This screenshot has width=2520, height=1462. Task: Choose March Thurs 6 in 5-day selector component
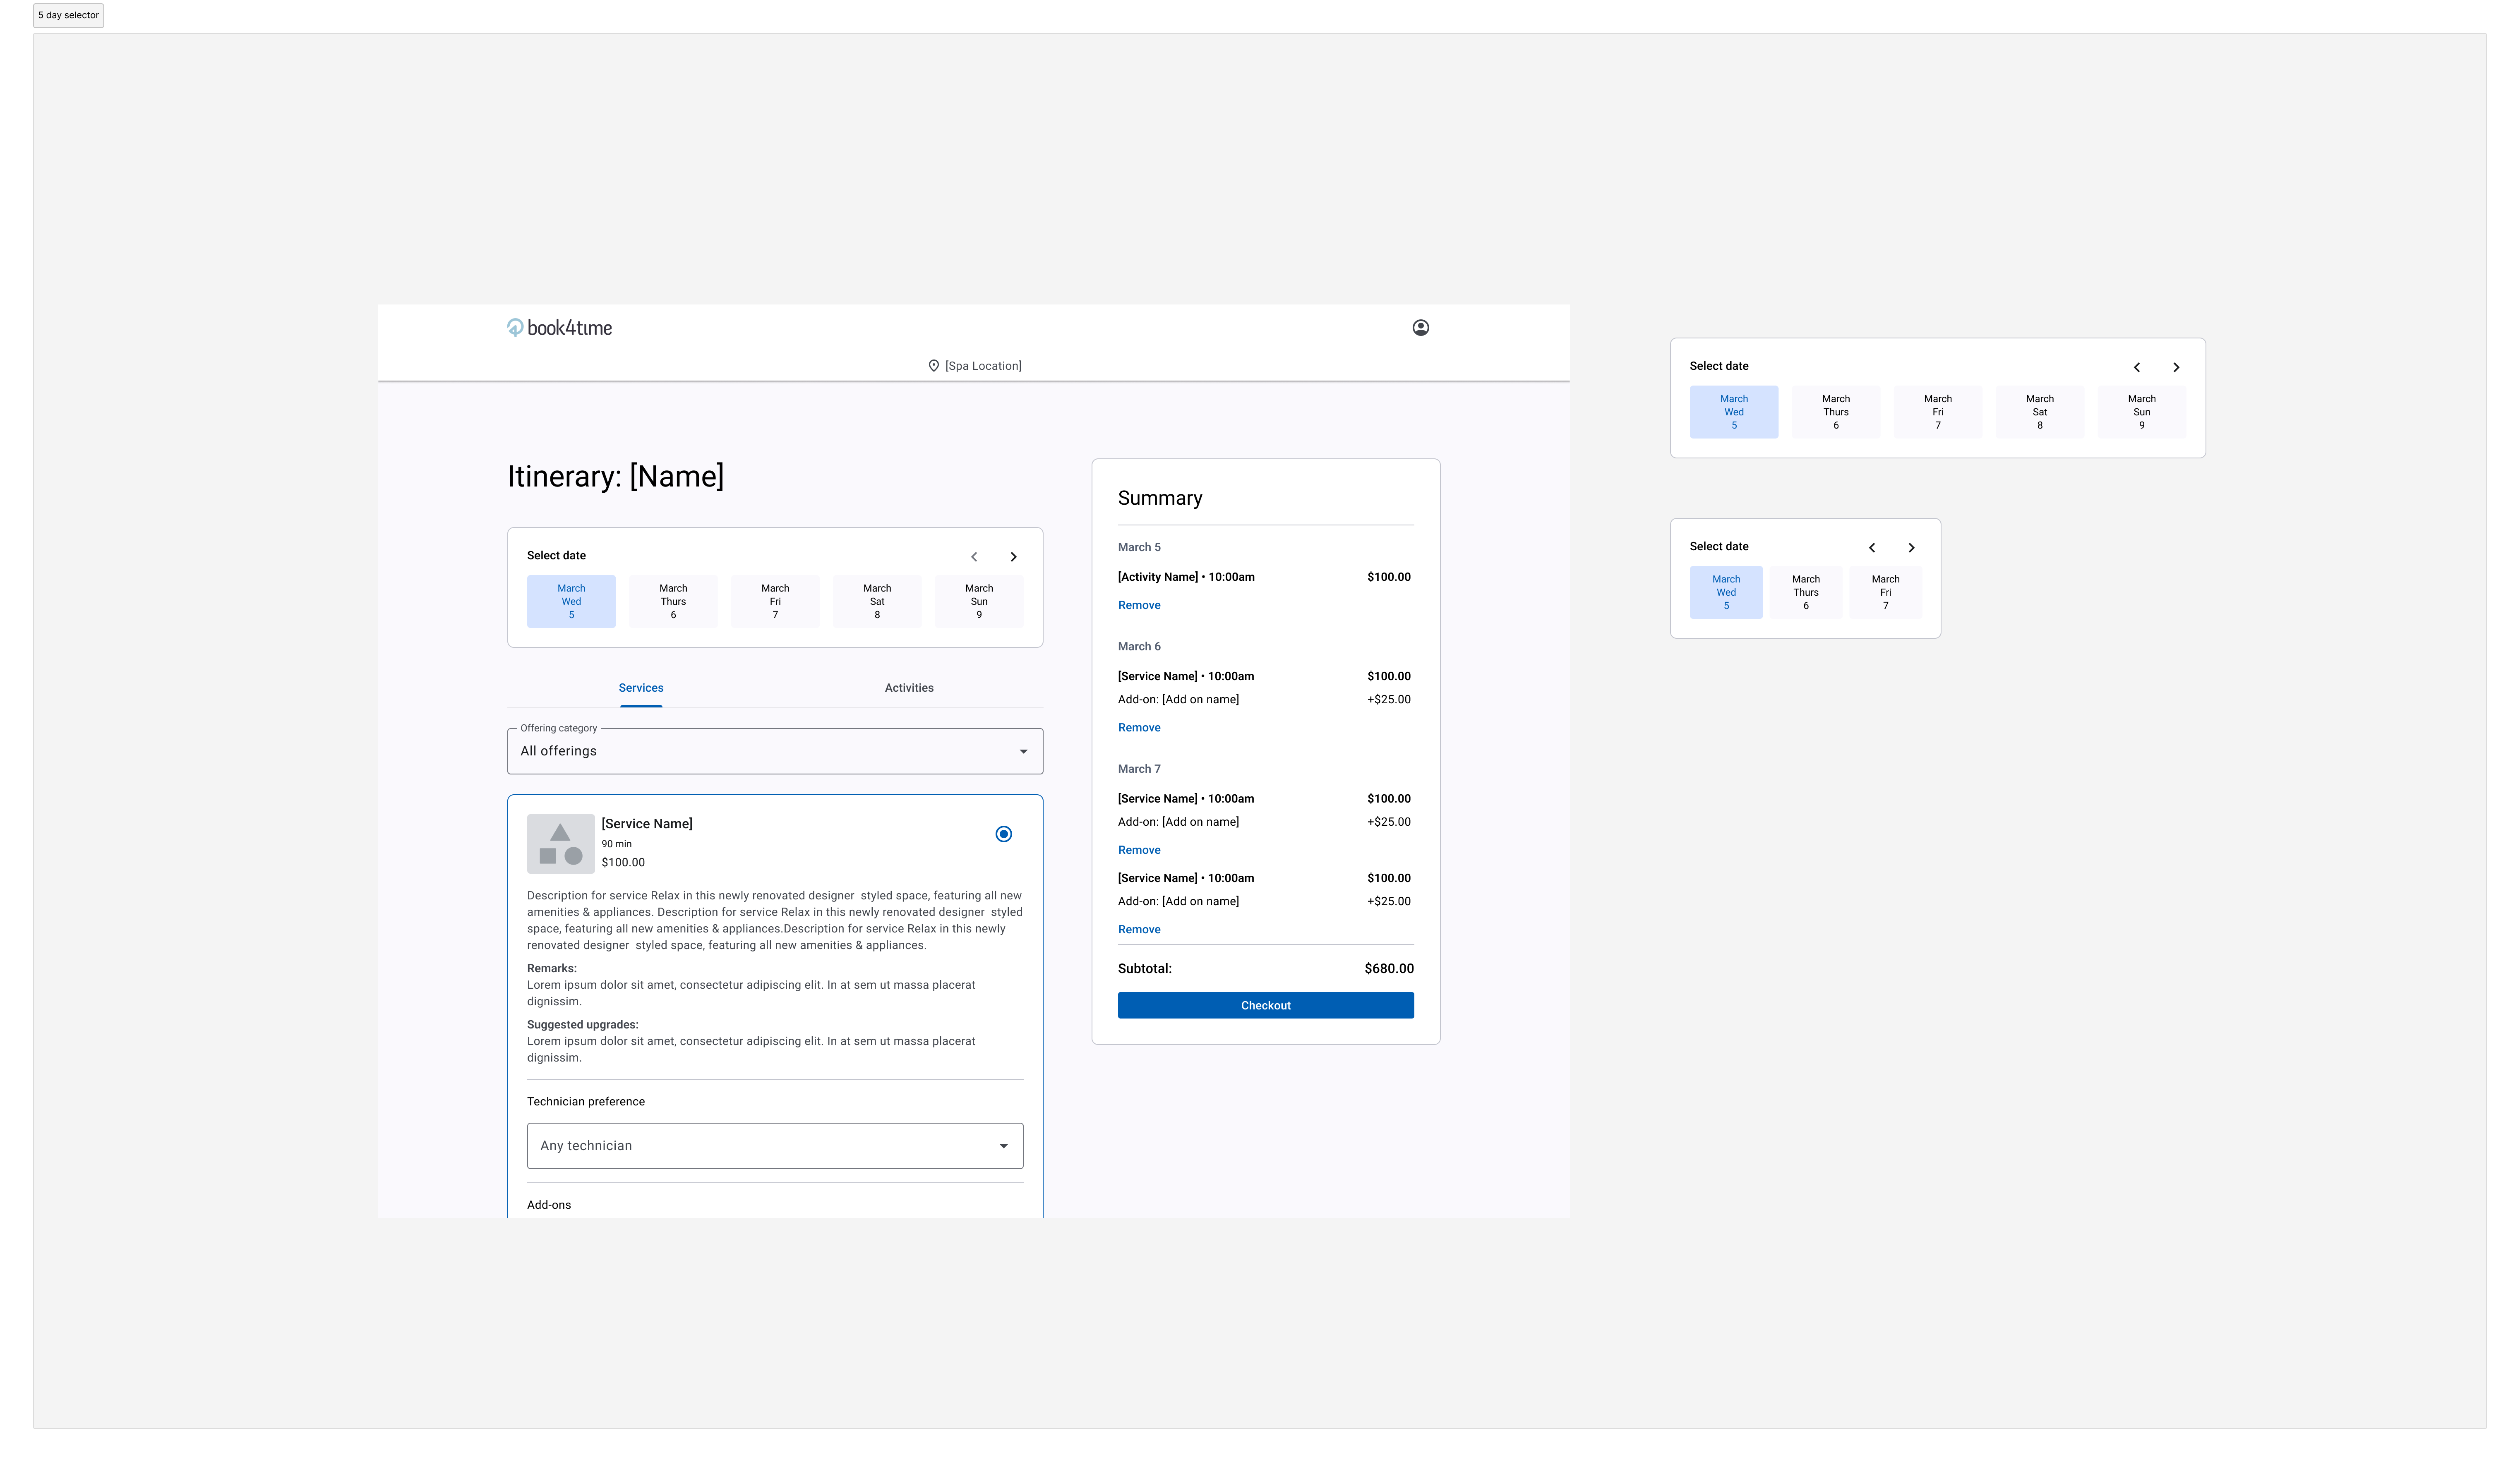[1835, 412]
